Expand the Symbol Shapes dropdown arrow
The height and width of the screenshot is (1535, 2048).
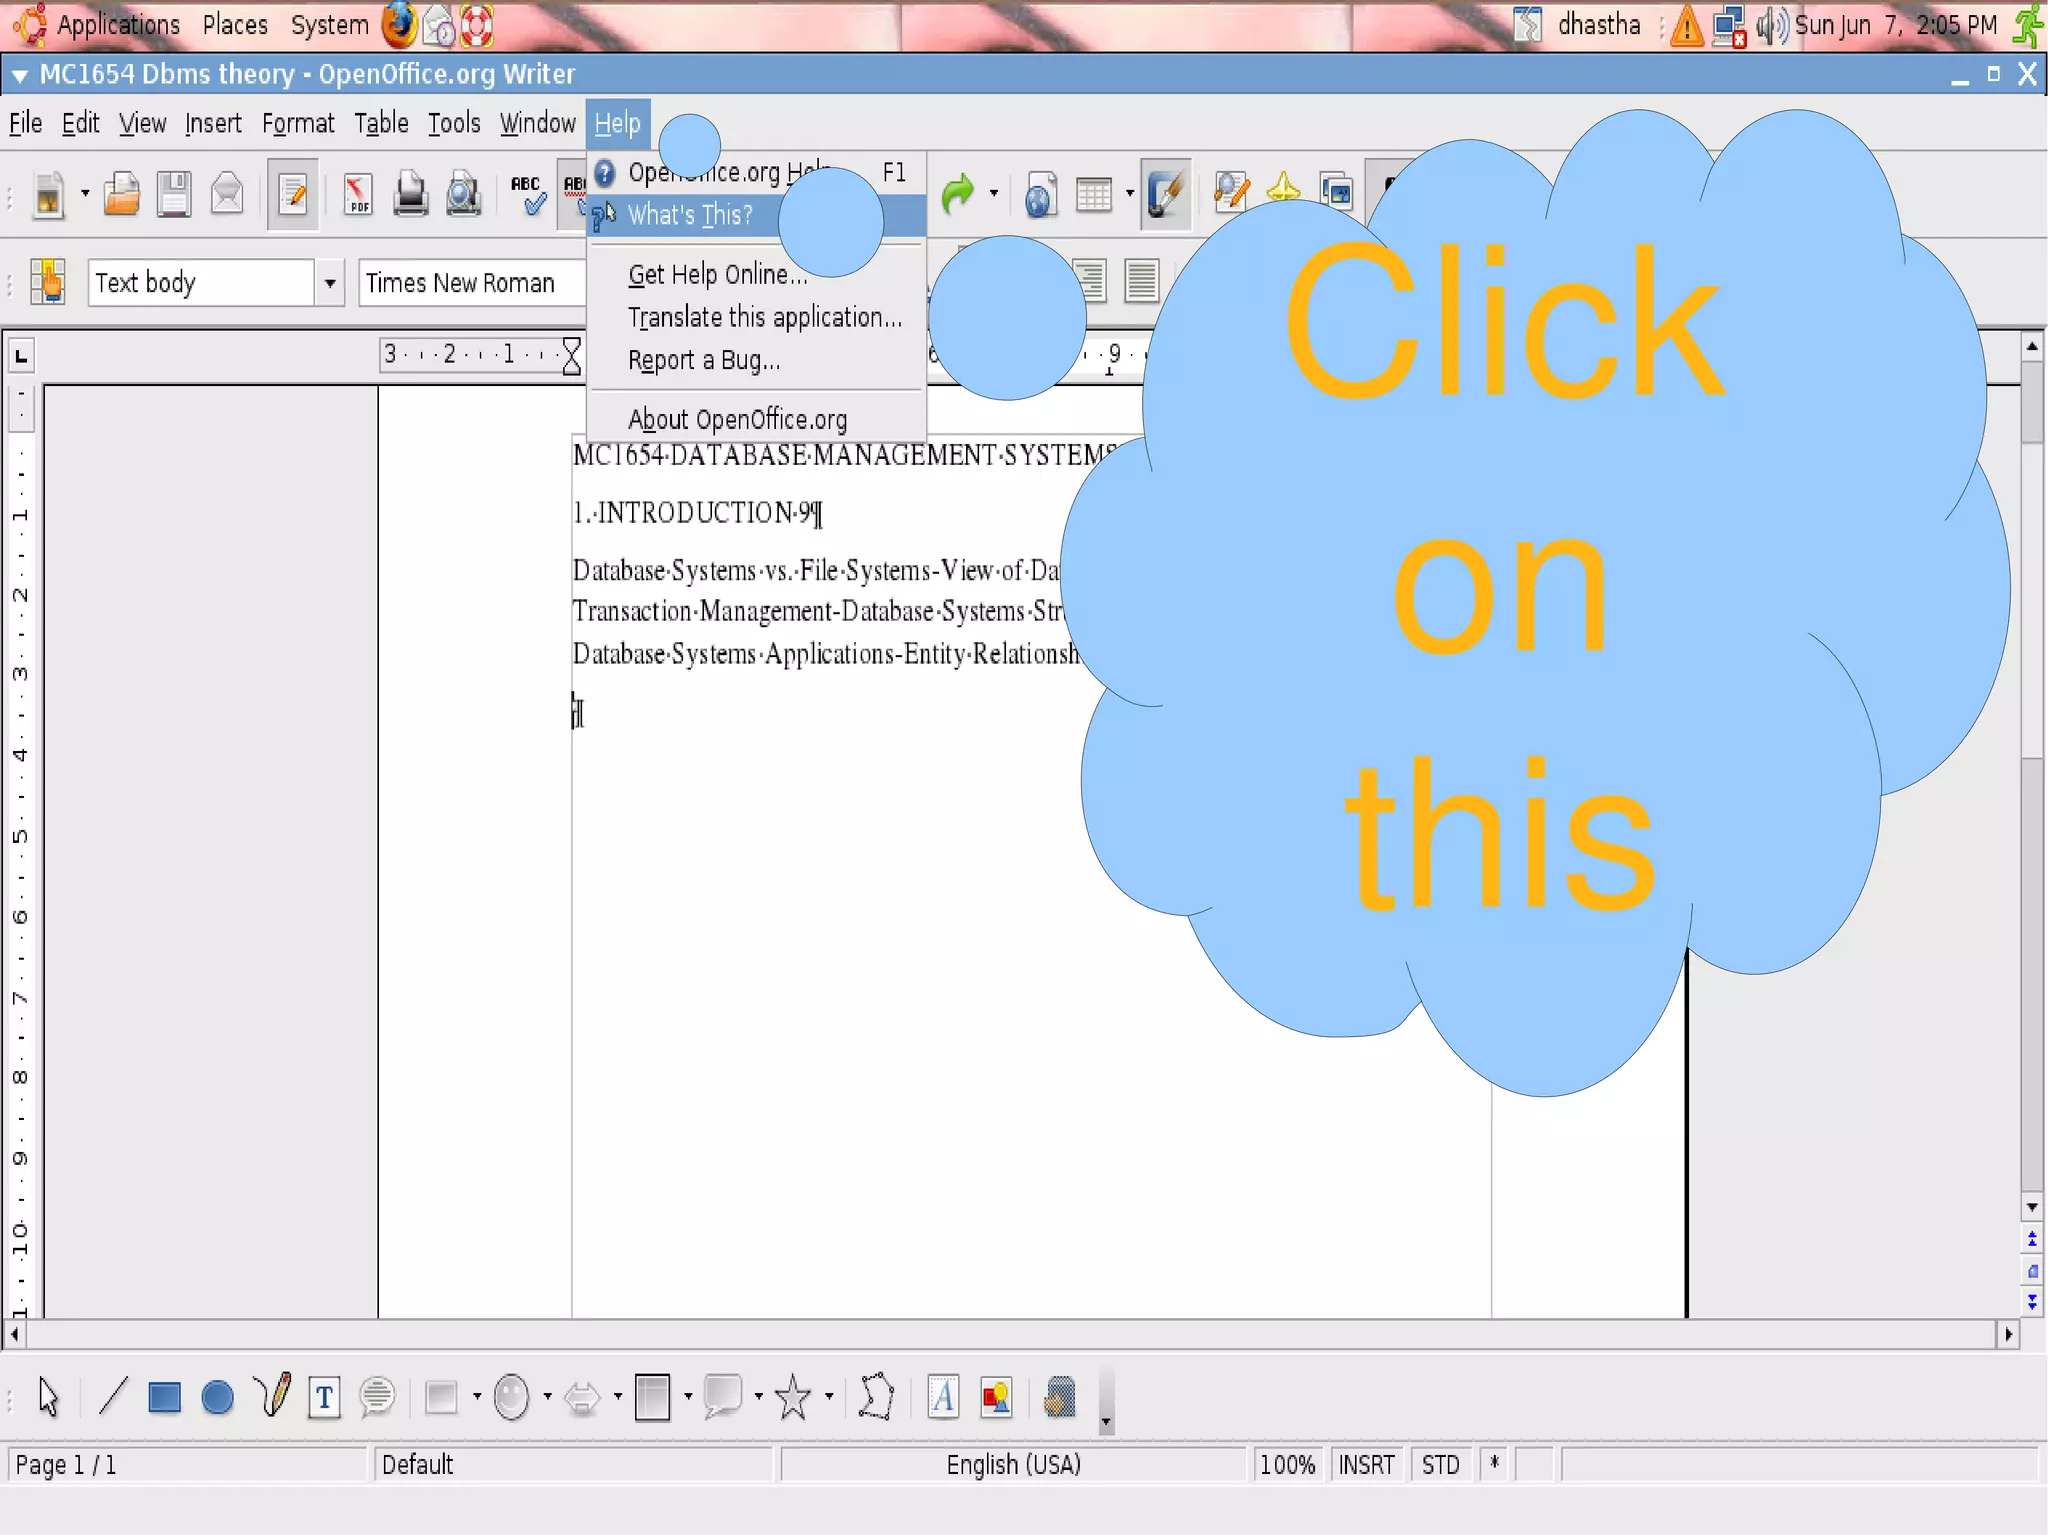[547, 1396]
